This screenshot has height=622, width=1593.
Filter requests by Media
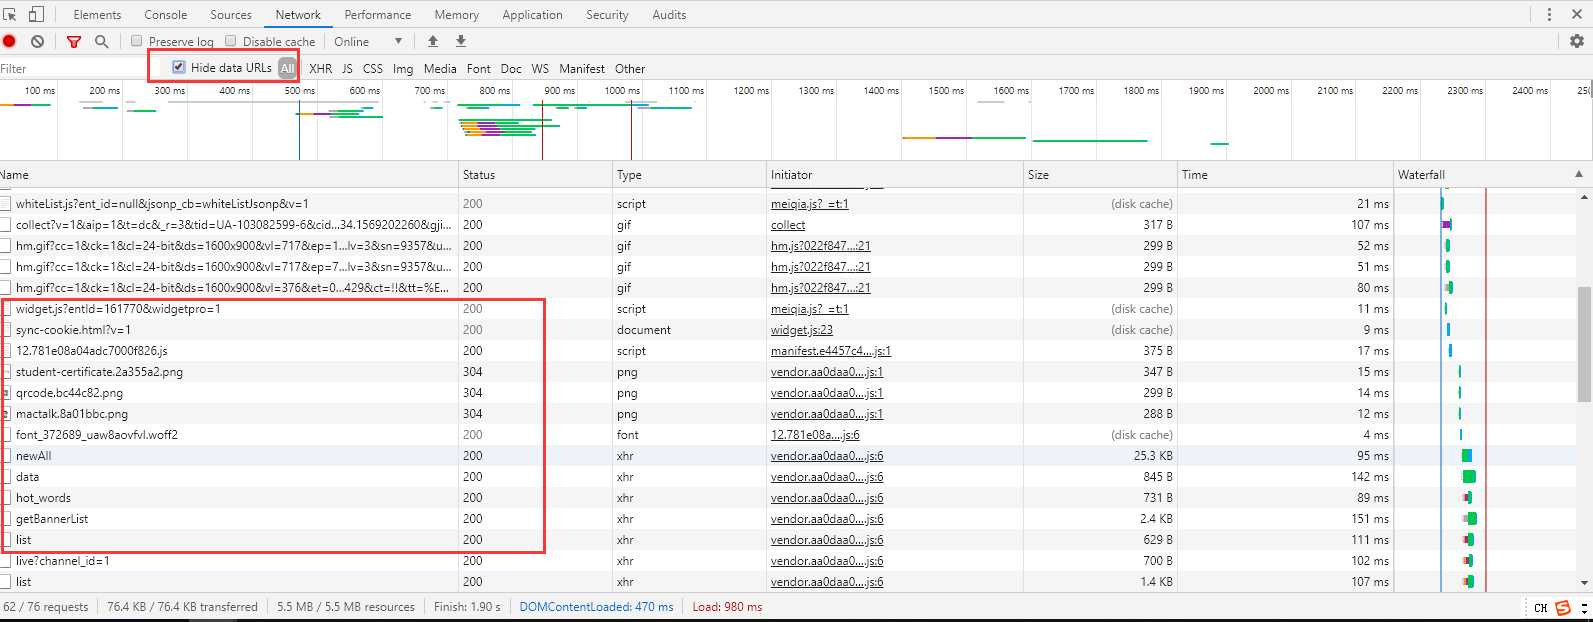click(x=440, y=68)
